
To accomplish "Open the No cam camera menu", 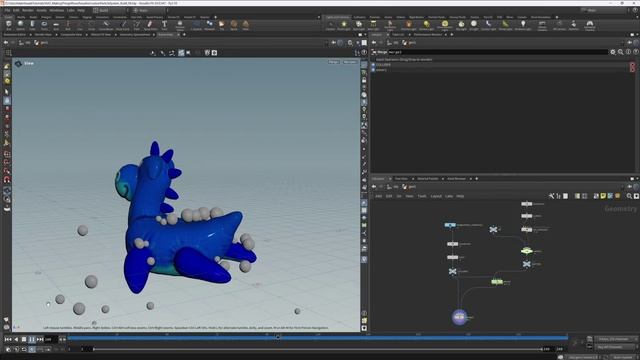I will tap(350, 62).
